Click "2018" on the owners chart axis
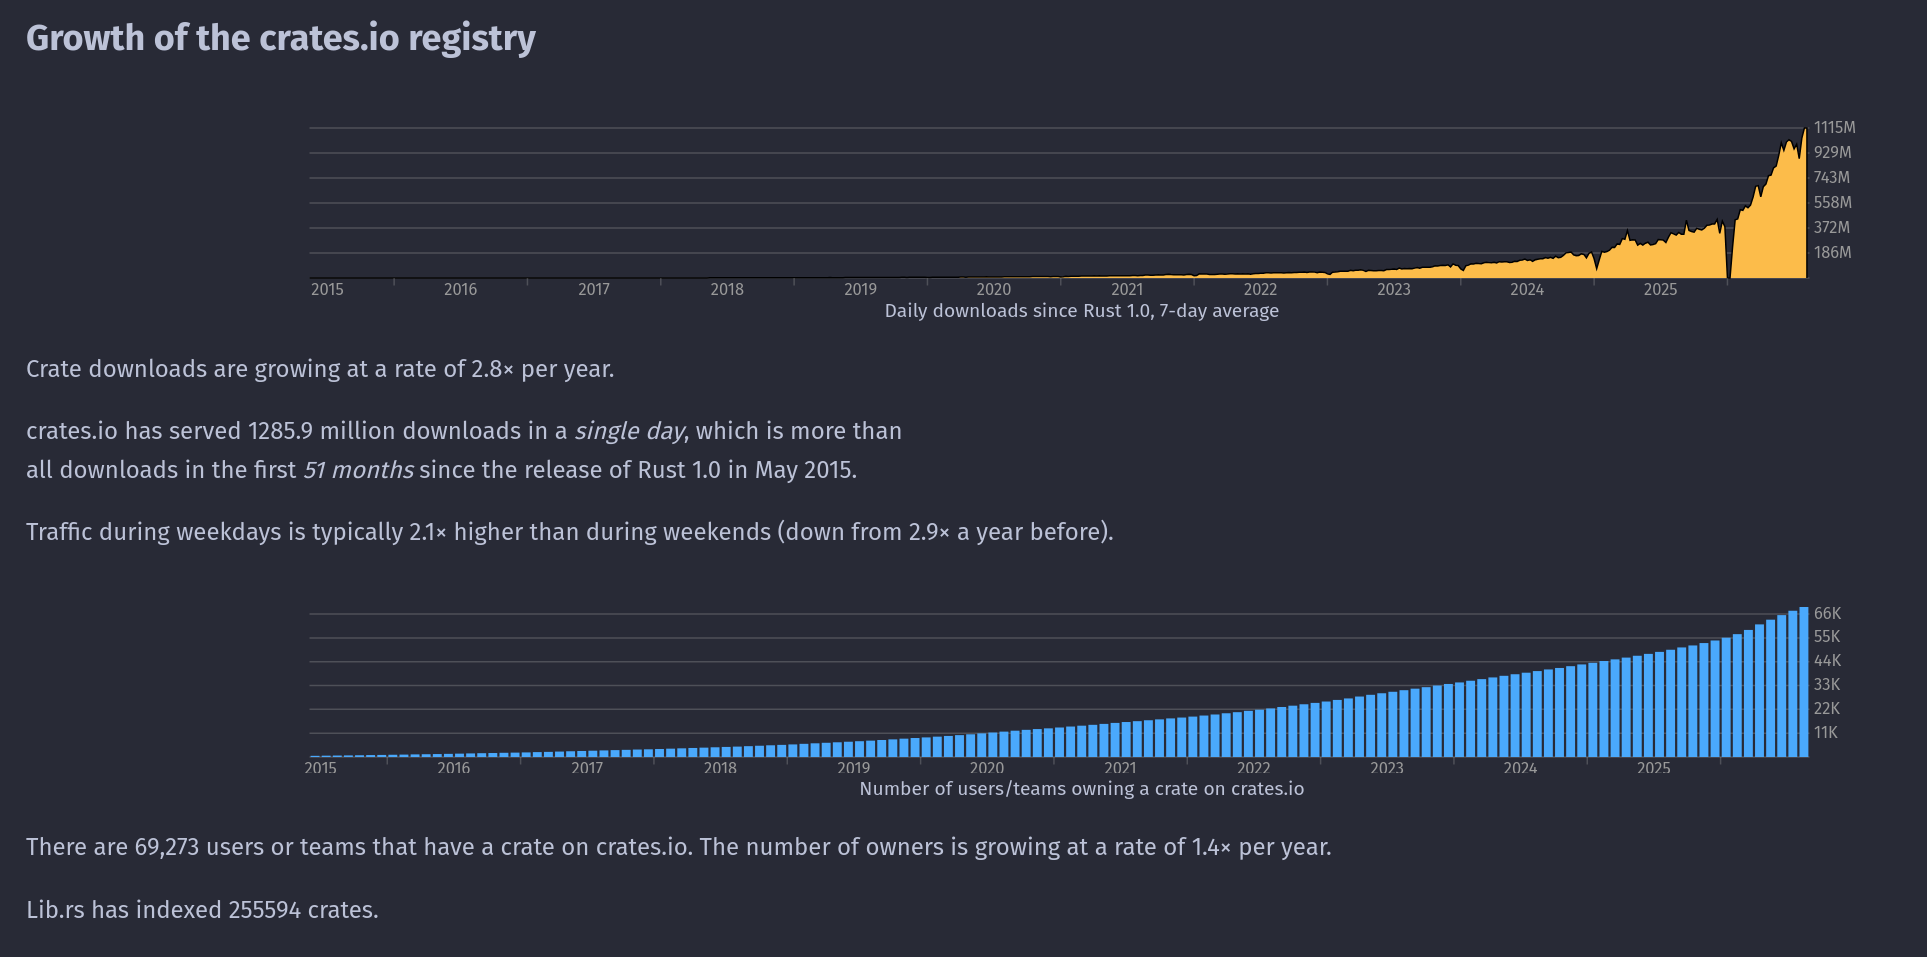This screenshot has width=1927, height=957. click(720, 768)
